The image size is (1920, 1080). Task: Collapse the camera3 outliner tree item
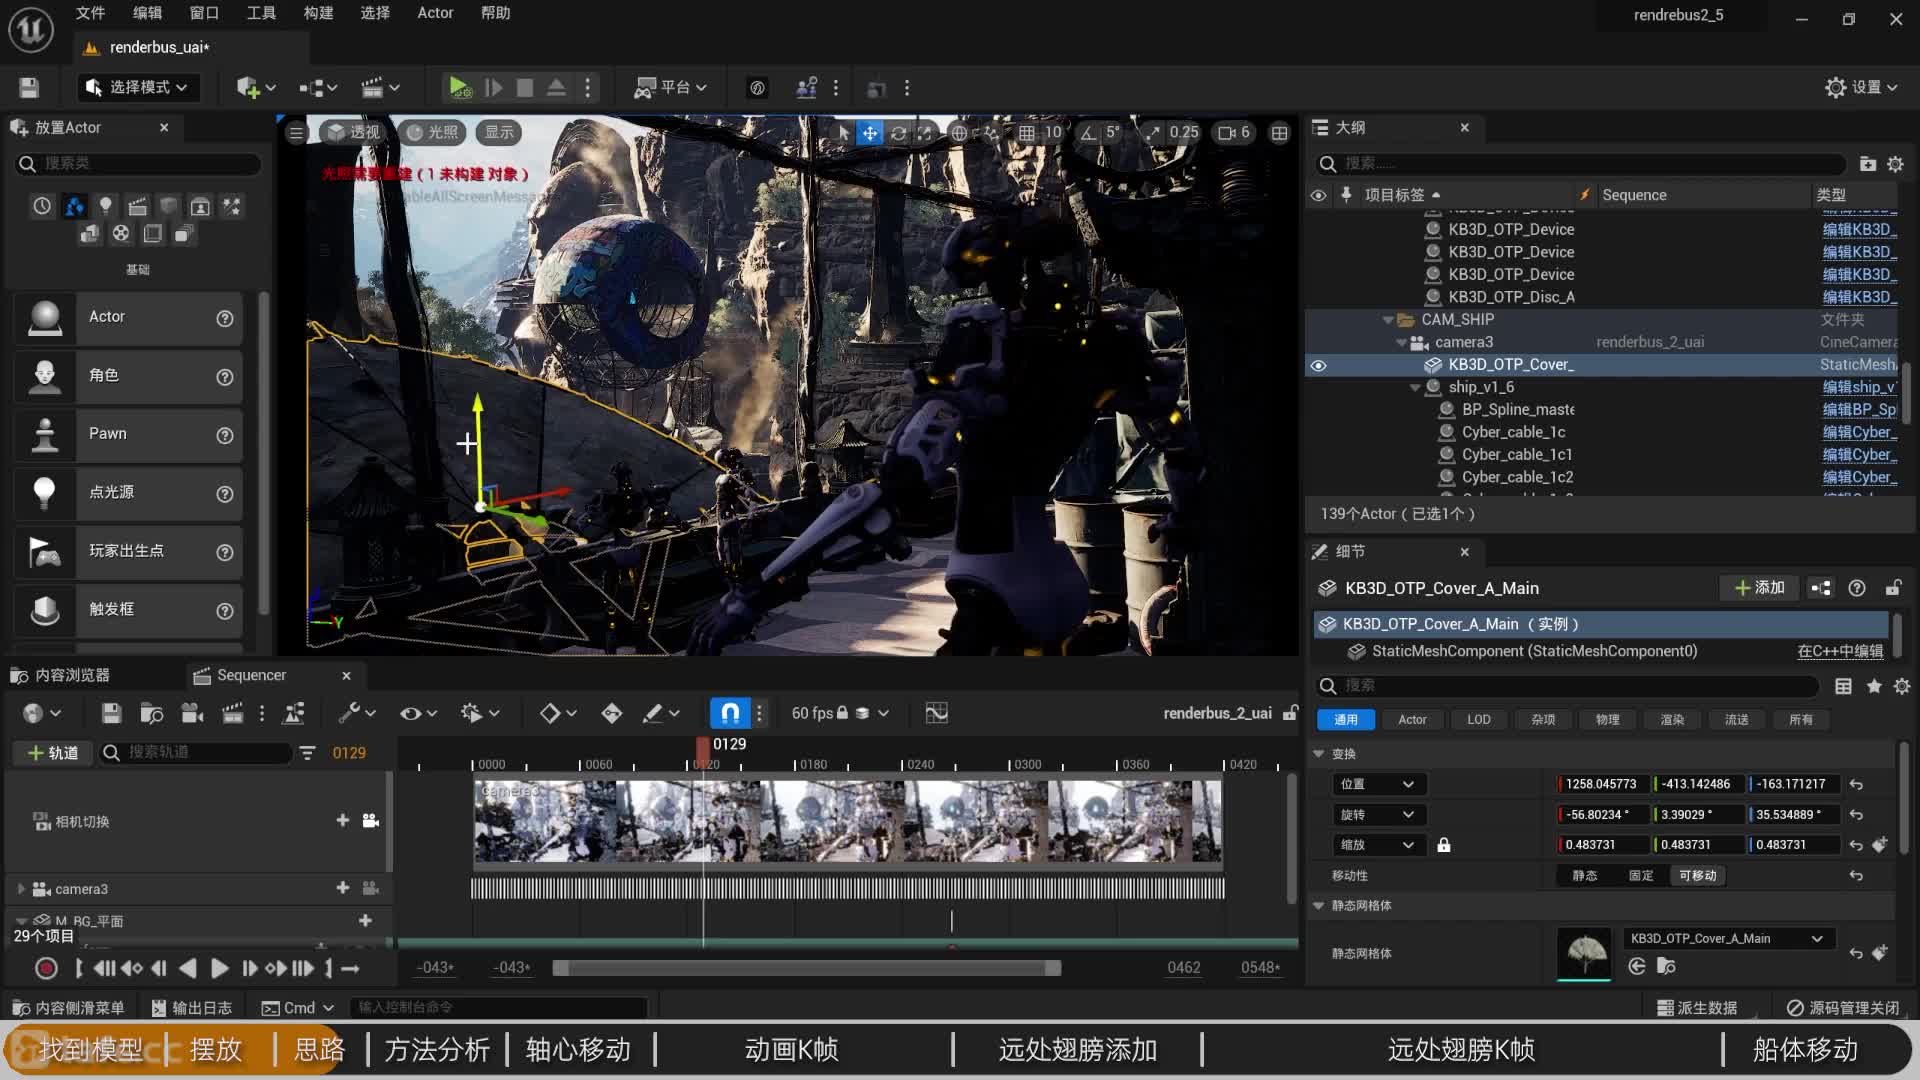[x=1401, y=342]
